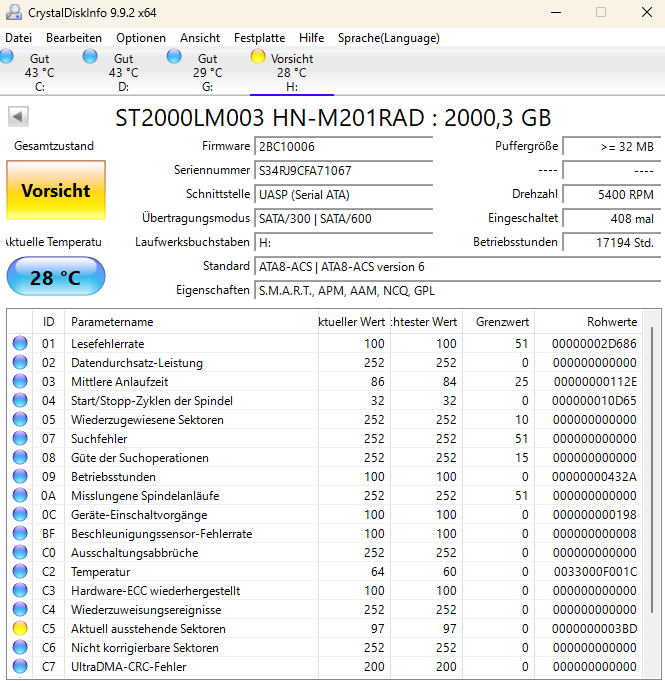665x681 pixels.
Task: Open the Hilfe menu
Action: [311, 38]
